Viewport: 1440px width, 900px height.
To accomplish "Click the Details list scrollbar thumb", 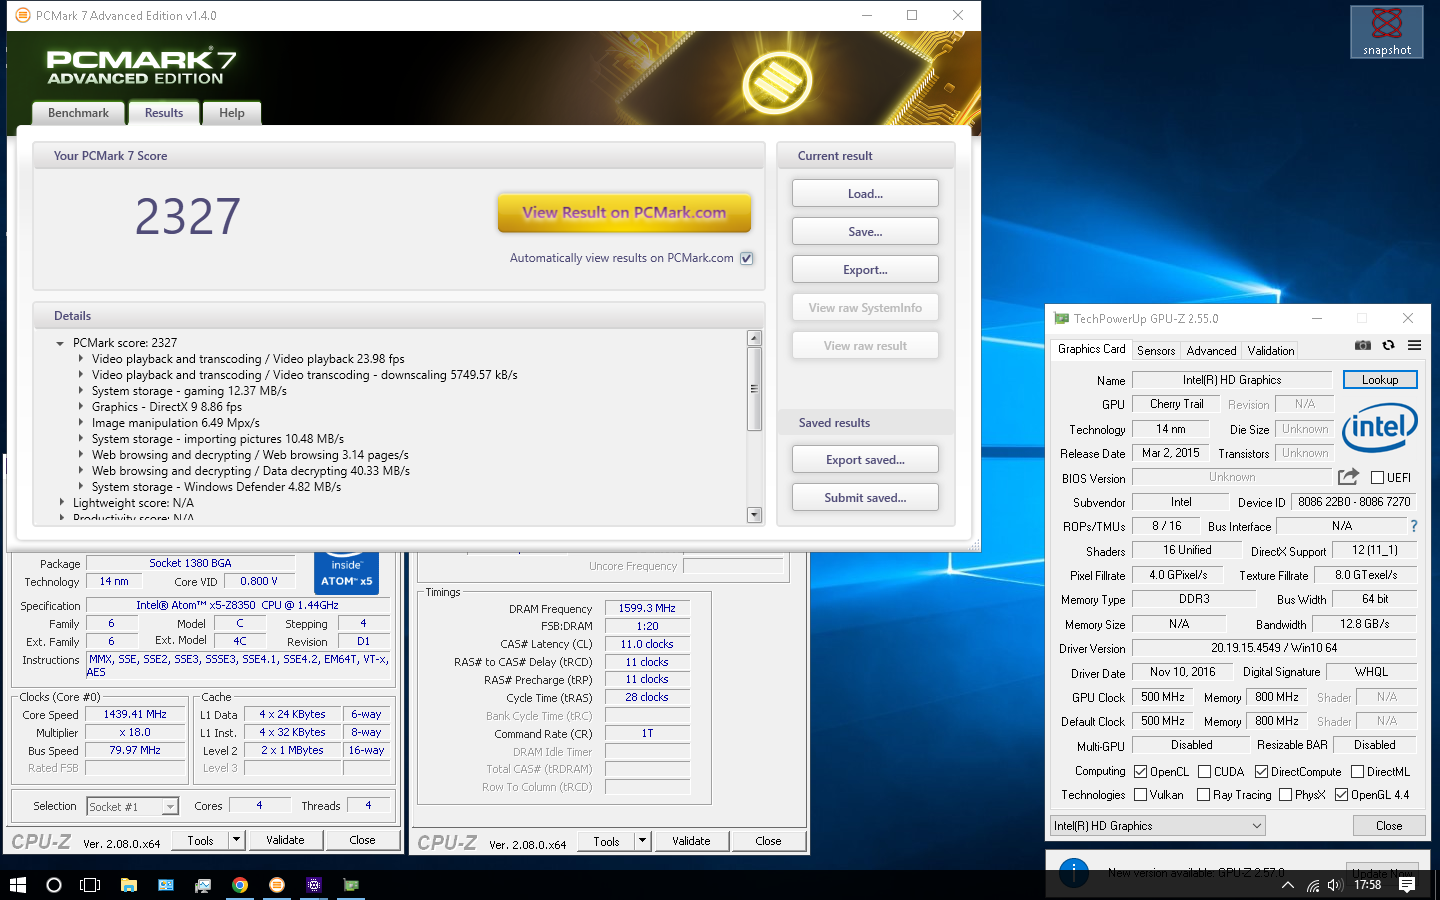I will click(x=755, y=388).
